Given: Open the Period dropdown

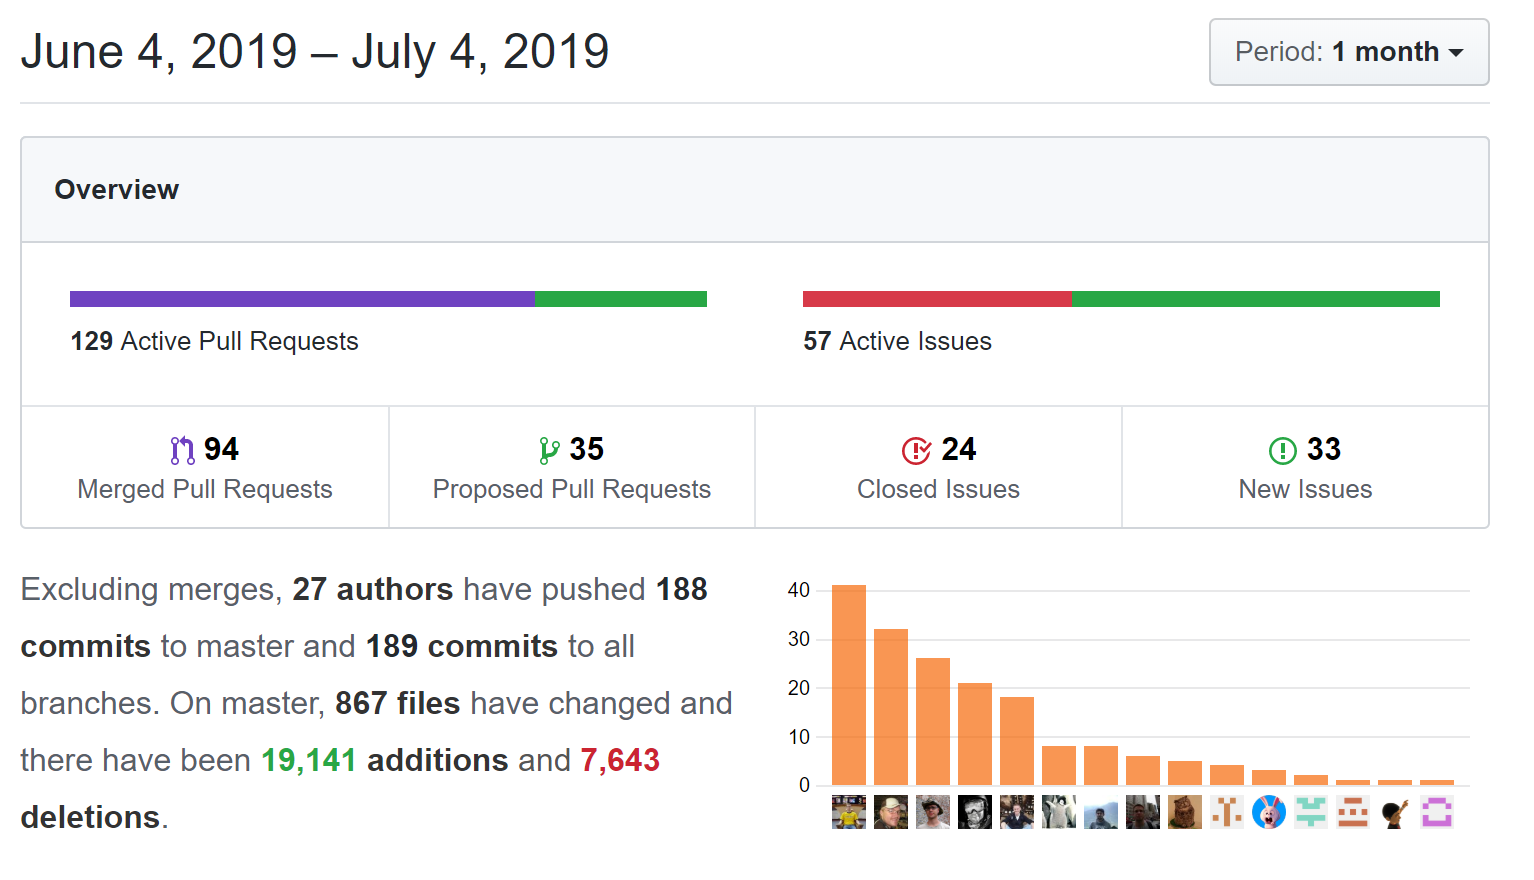Looking at the screenshot, I should (x=1348, y=52).
